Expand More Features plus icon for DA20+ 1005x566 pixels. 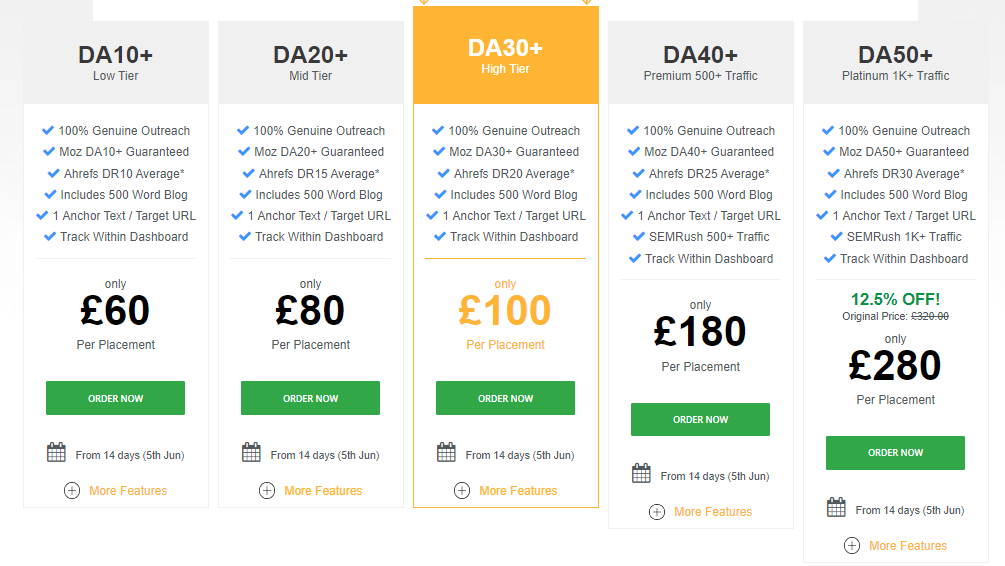tap(267, 491)
